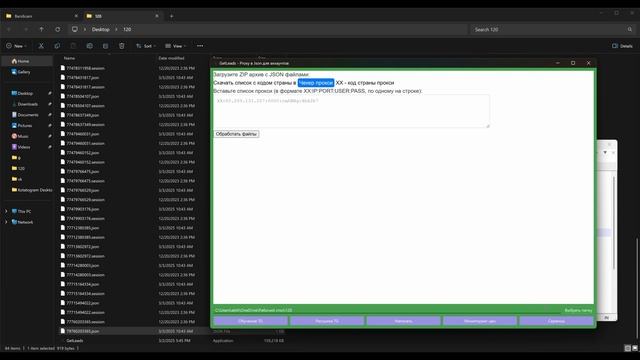The image size is (640, 360).
Task: Click the scrollbar in the background window
Action: coord(613,222)
